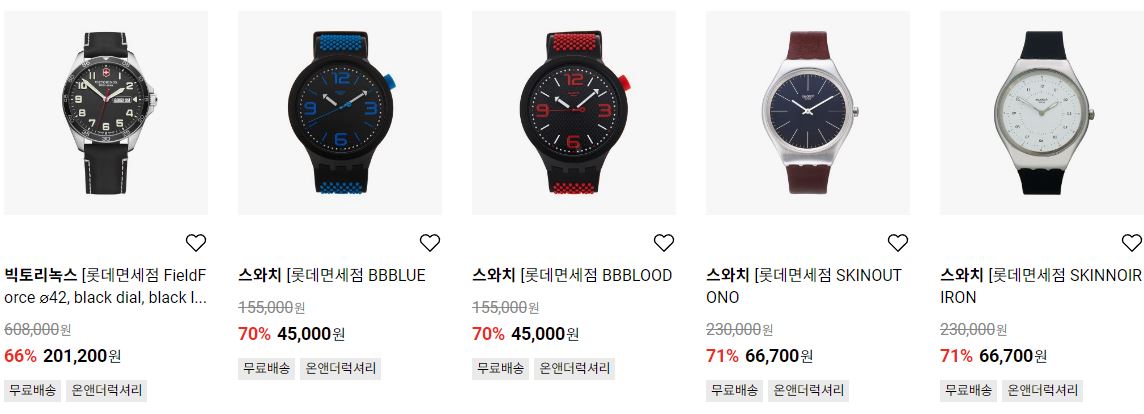Click heart icon for SKINNOIR IRON

[x=1132, y=242]
